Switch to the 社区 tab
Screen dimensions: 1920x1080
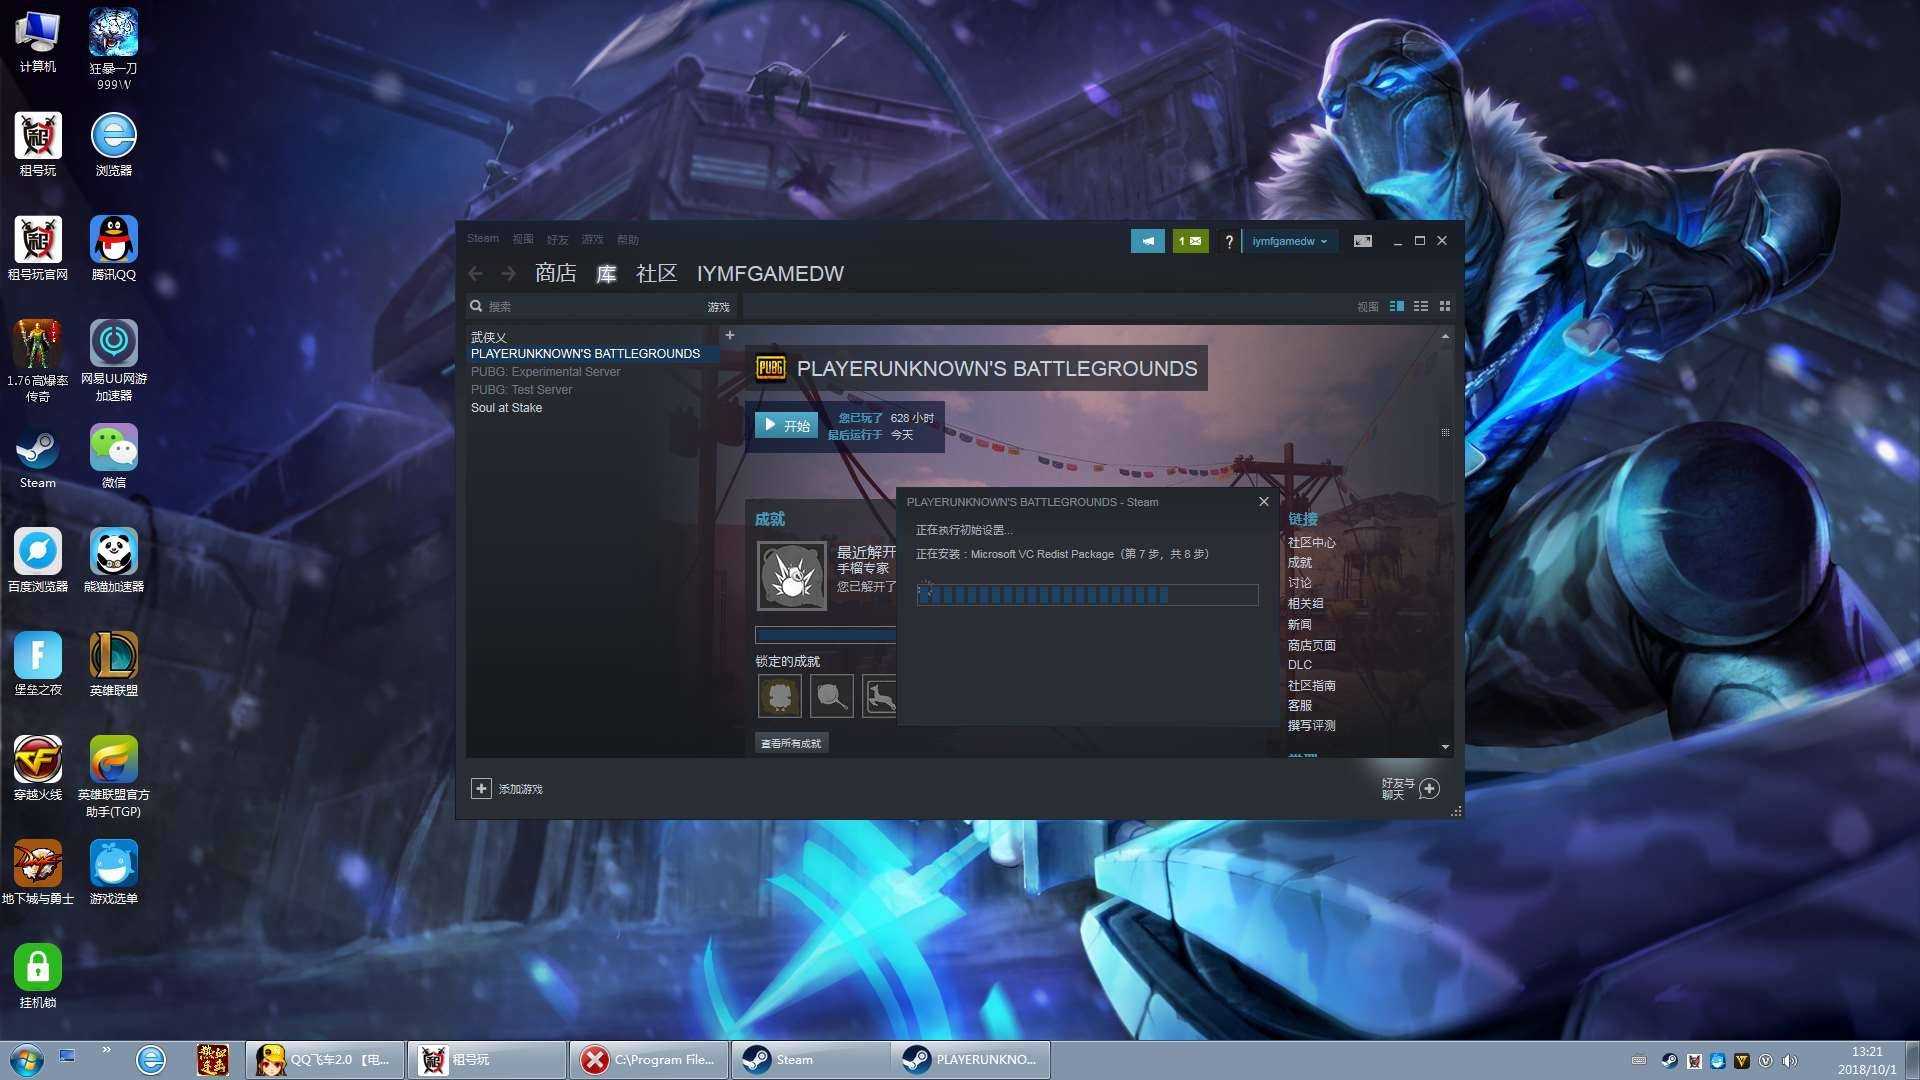[656, 273]
